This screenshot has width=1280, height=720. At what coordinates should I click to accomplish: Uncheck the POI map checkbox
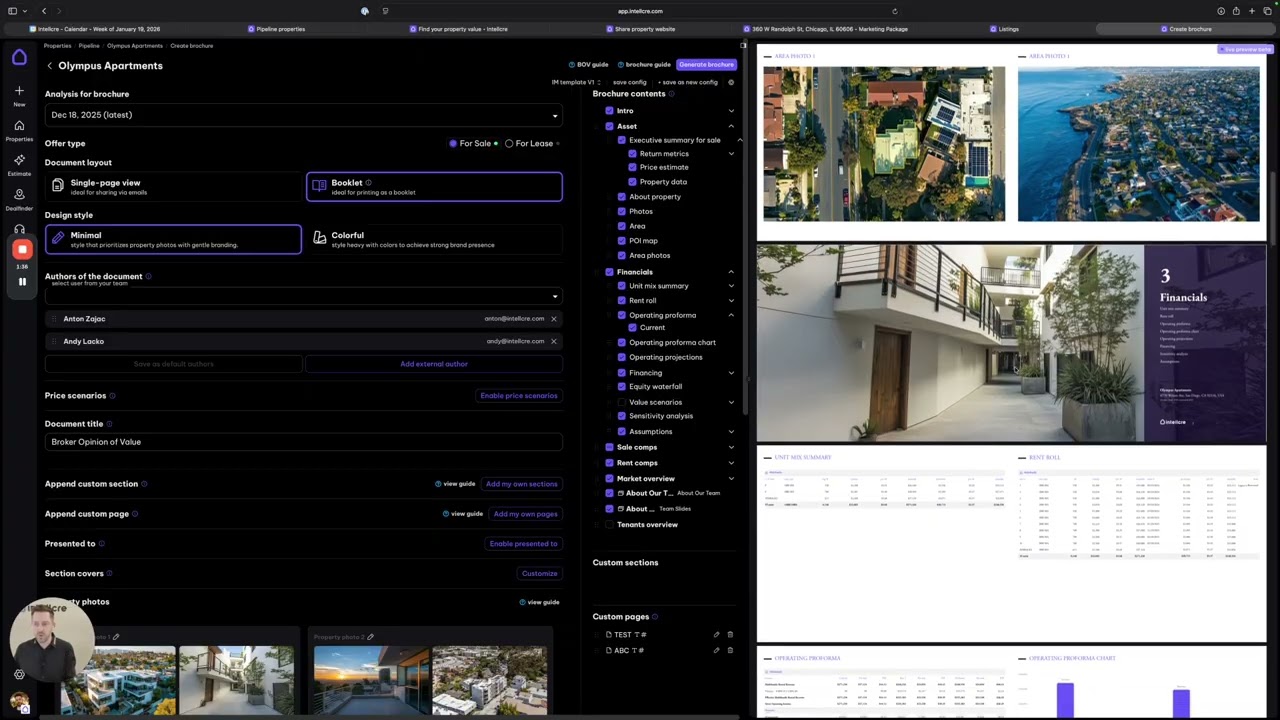click(621, 241)
